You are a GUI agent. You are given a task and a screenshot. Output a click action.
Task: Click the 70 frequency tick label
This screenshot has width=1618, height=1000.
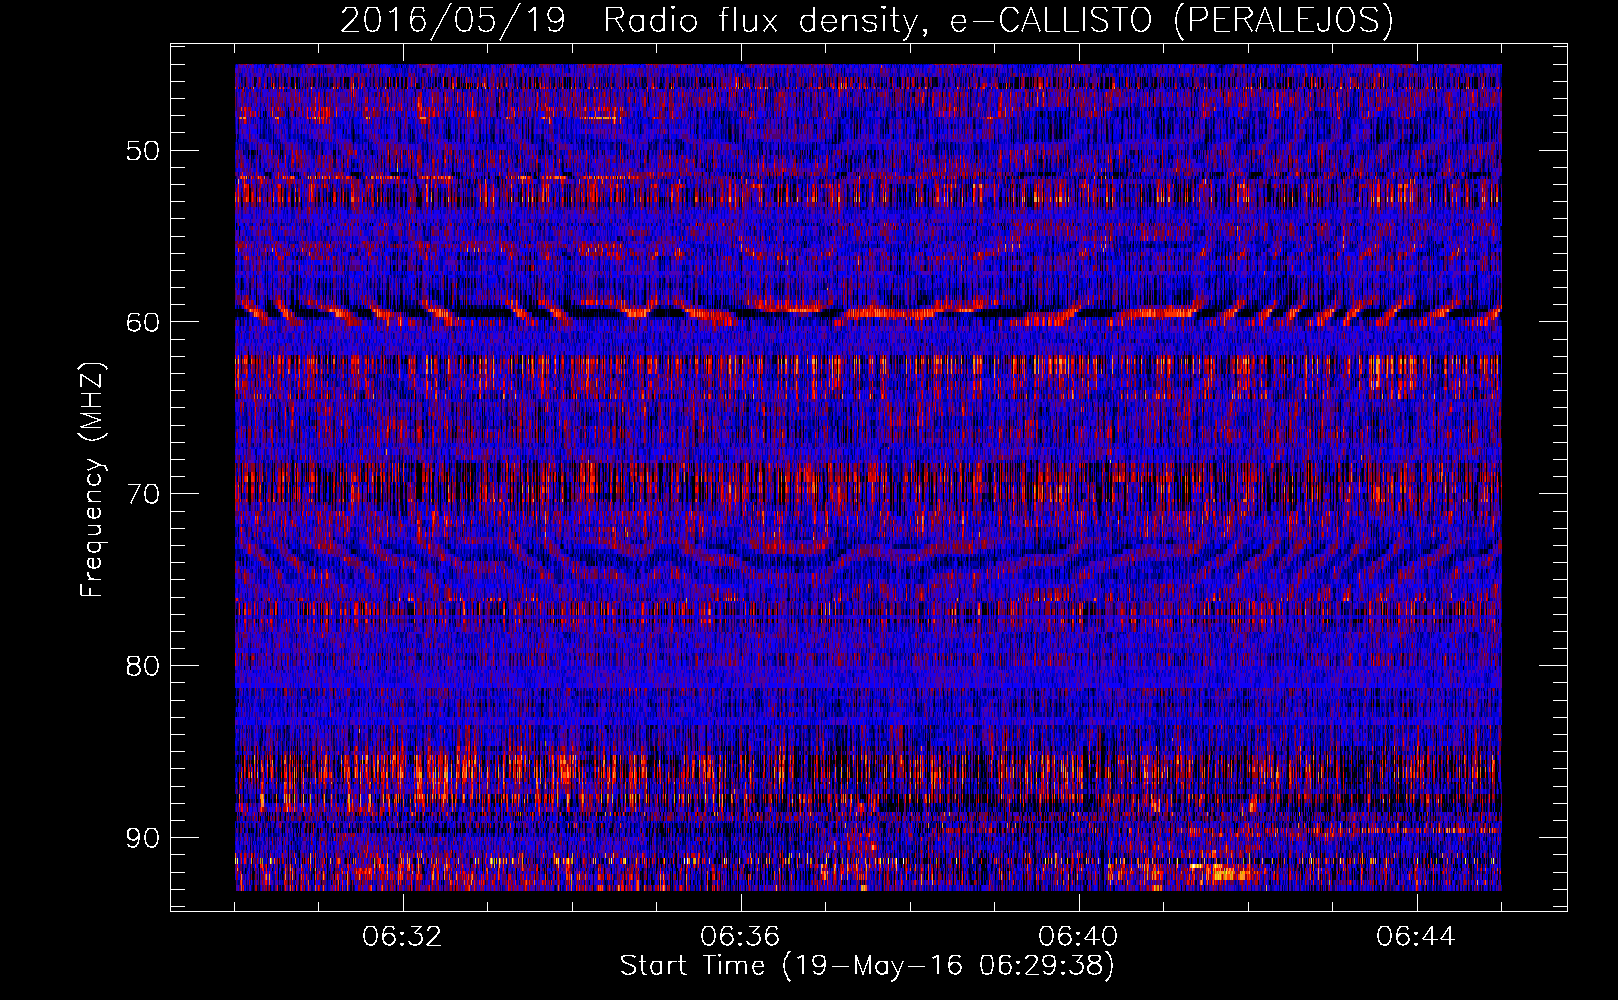(x=142, y=494)
